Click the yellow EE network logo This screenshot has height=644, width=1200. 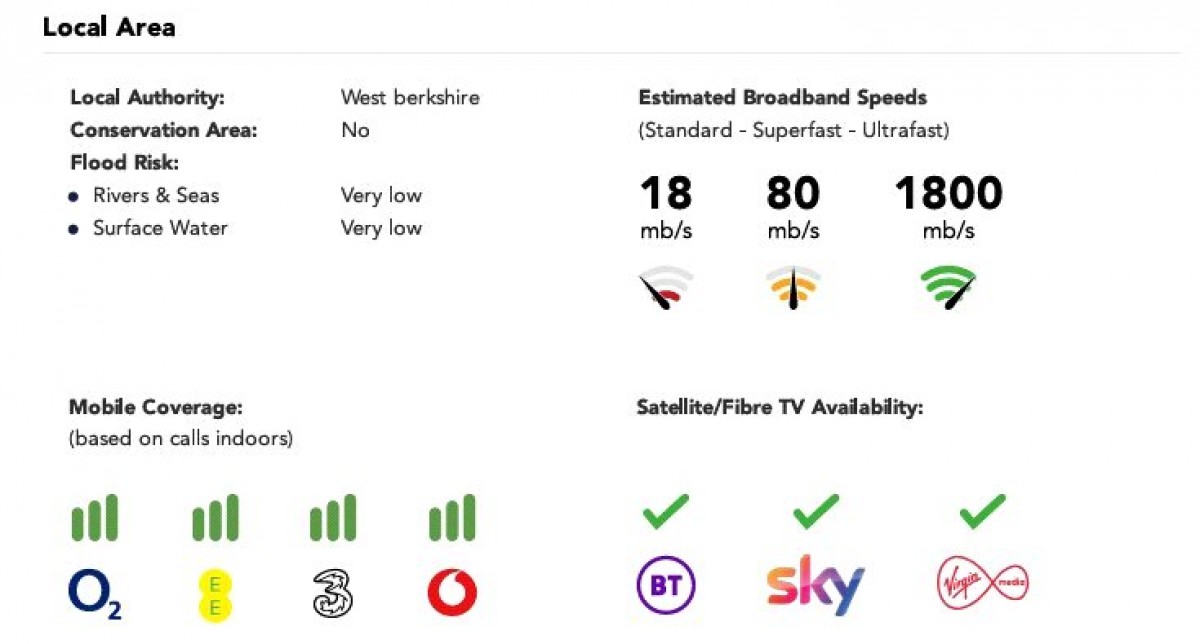pyautogui.click(x=213, y=593)
